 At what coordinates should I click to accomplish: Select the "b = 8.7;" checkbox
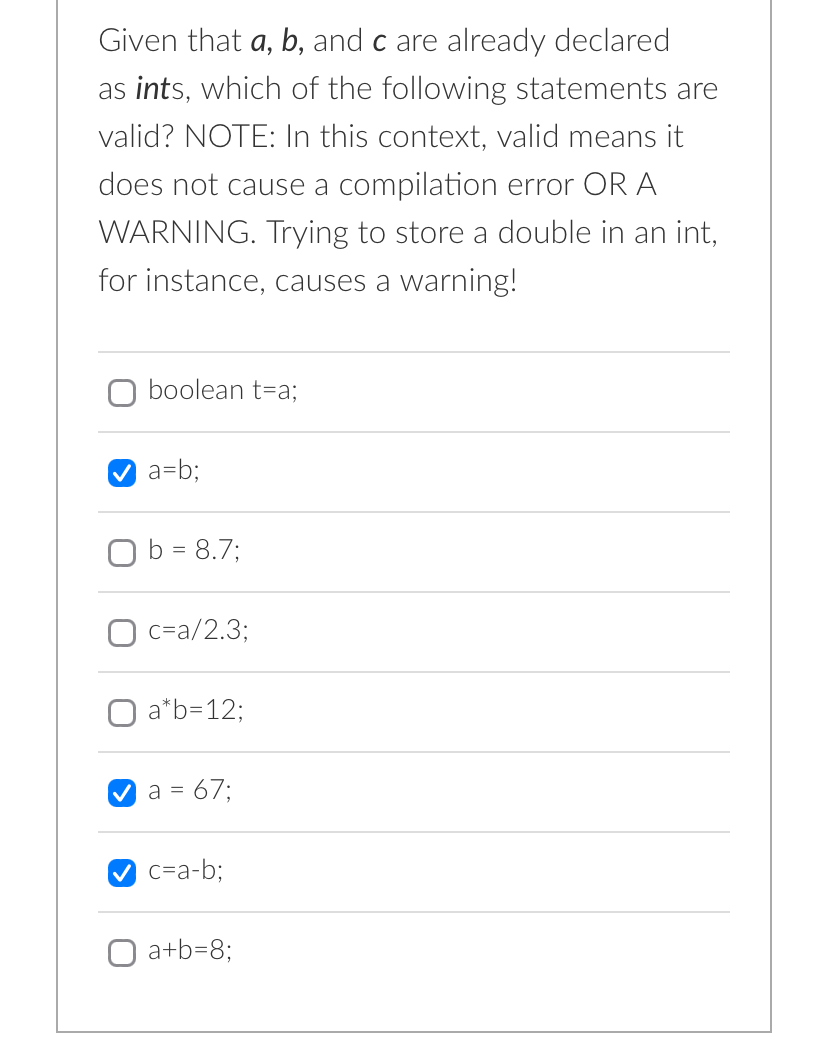point(121,553)
